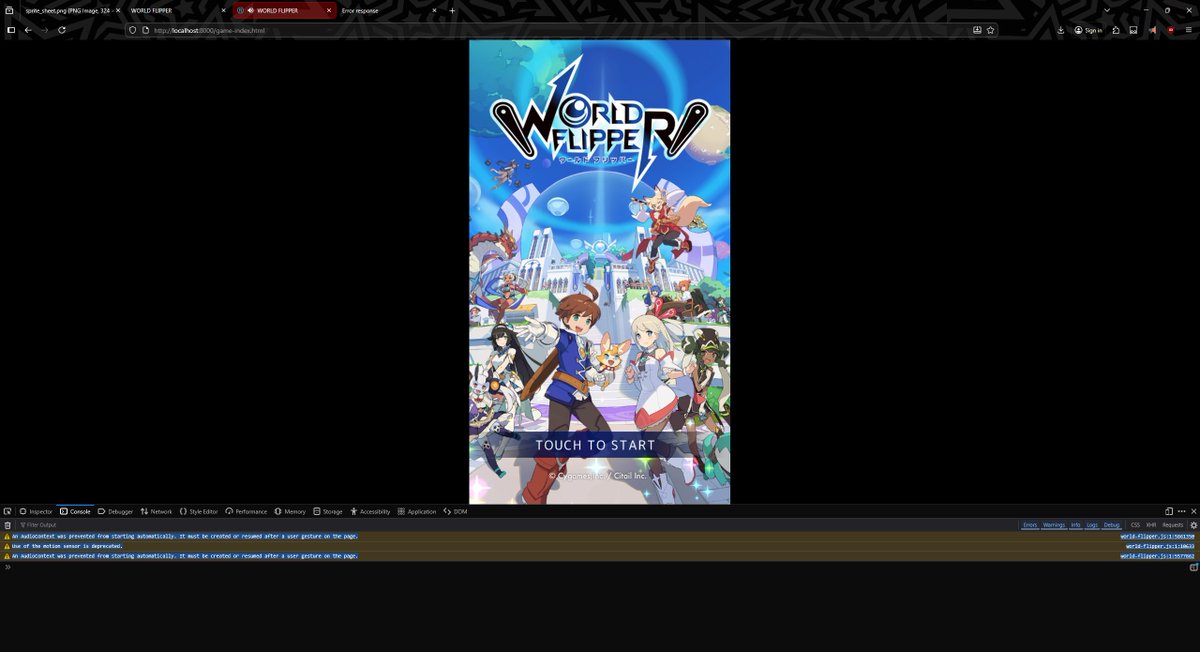The height and width of the screenshot is (652, 1200).
Task: Toggle the Info console filter
Action: [x=1076, y=525]
